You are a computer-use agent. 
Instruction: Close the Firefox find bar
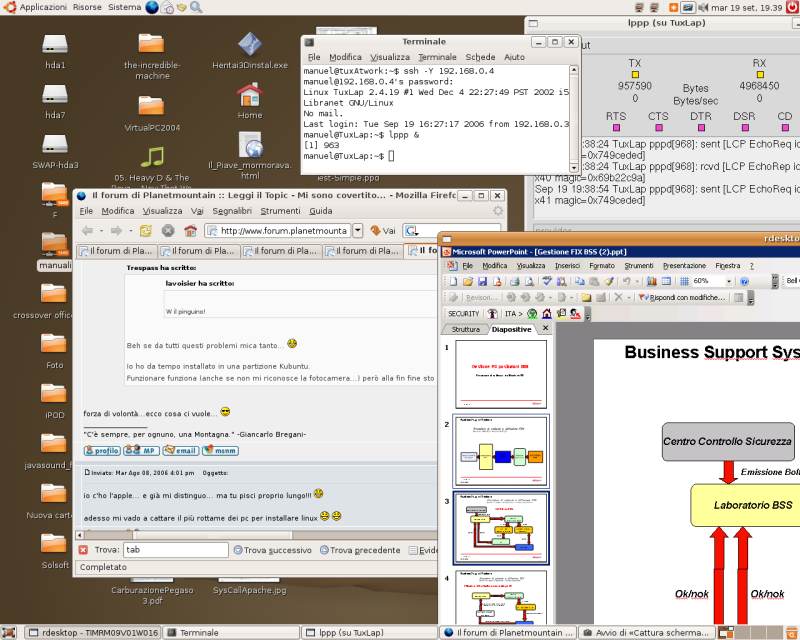(x=83, y=550)
